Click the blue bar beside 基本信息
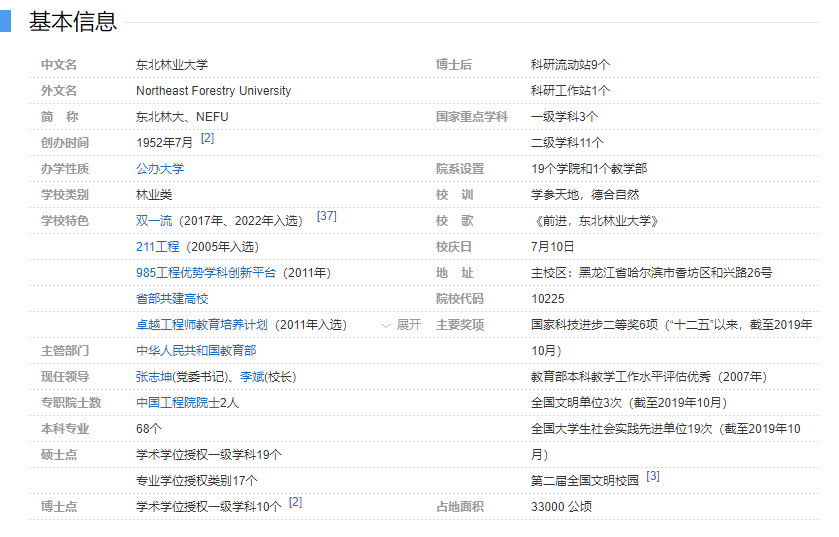 pos(5,21)
